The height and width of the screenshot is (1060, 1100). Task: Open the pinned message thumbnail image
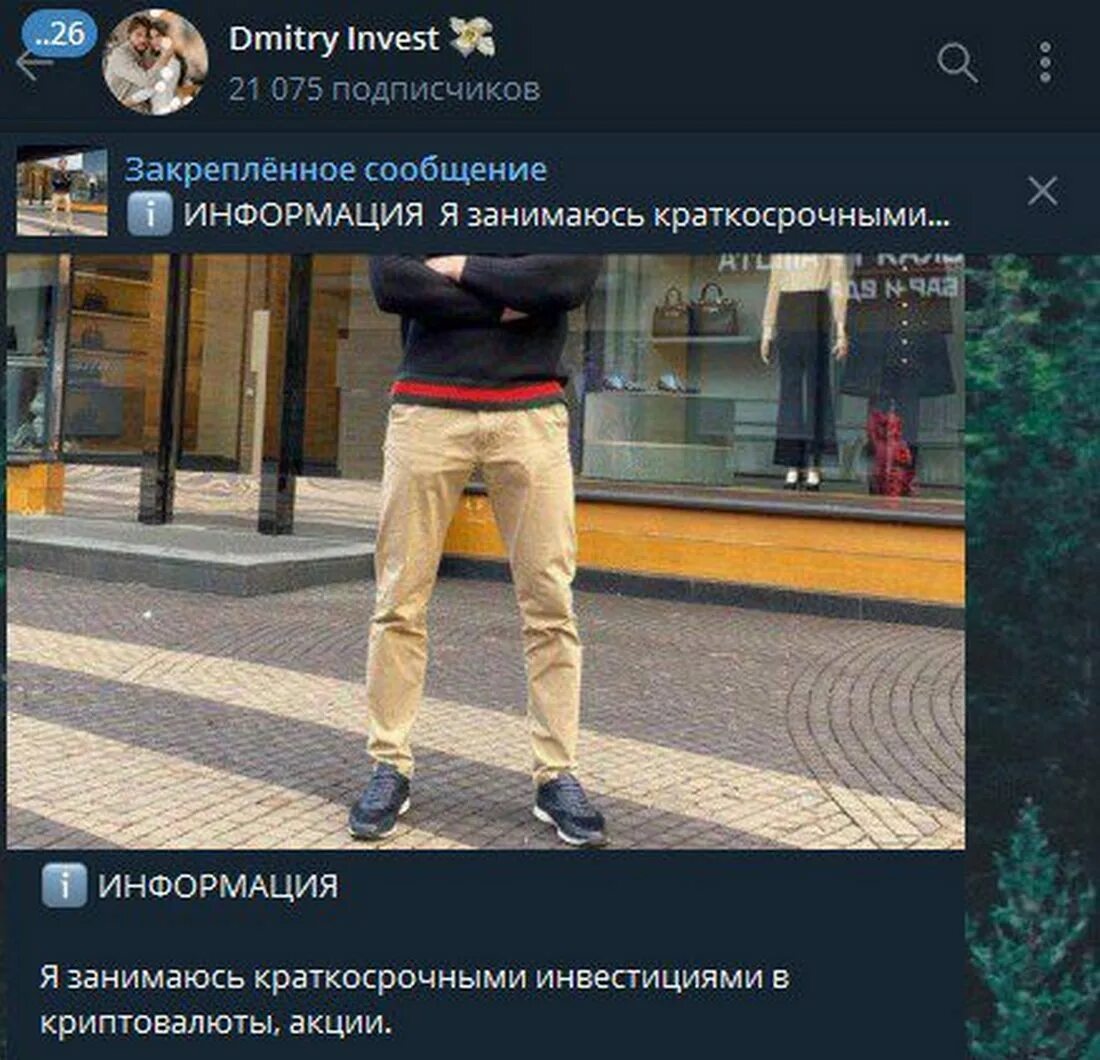pyautogui.click(x=62, y=191)
